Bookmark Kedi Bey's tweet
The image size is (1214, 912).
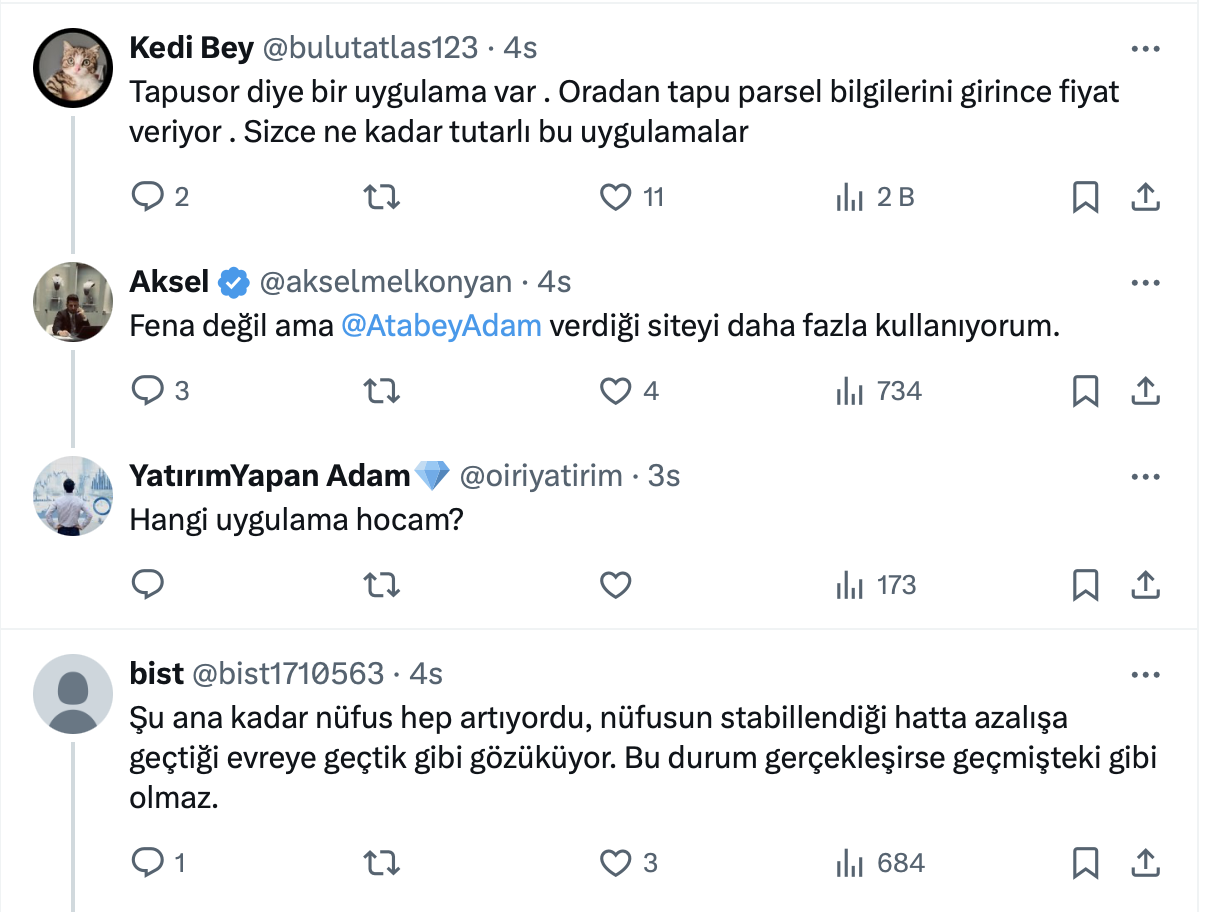(x=1085, y=197)
